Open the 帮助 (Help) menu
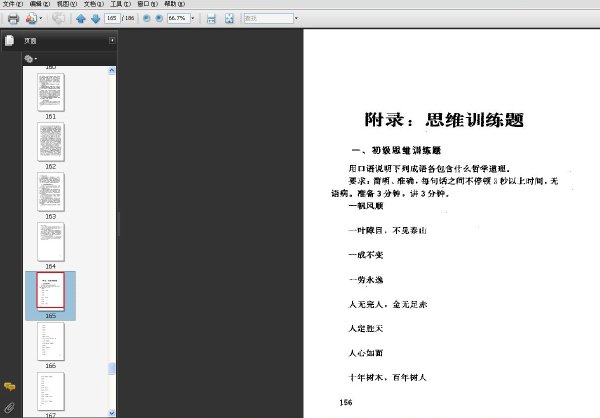The width and height of the screenshot is (600, 418). [174, 4]
